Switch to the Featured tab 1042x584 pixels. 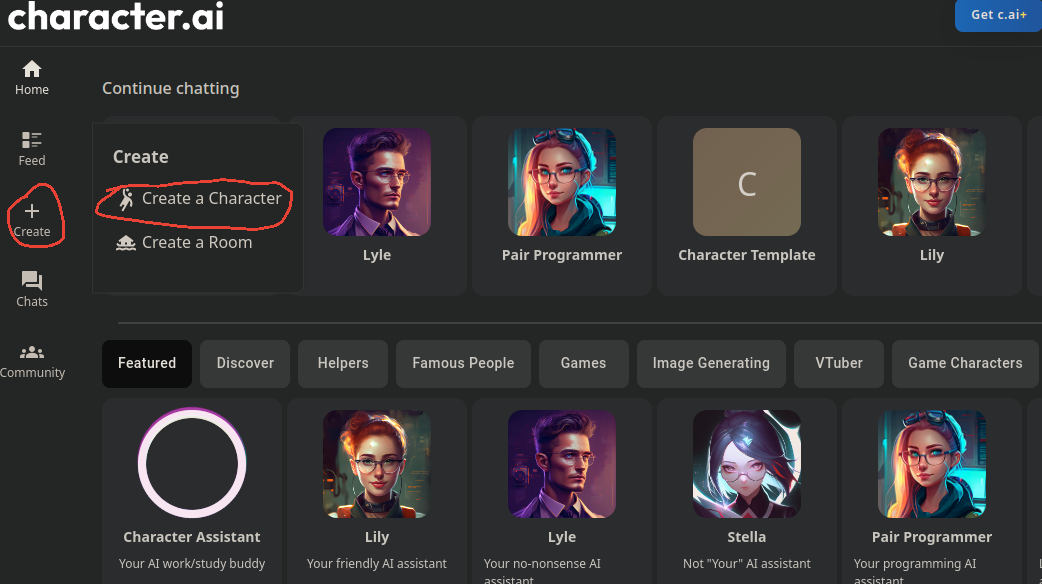(x=146, y=363)
